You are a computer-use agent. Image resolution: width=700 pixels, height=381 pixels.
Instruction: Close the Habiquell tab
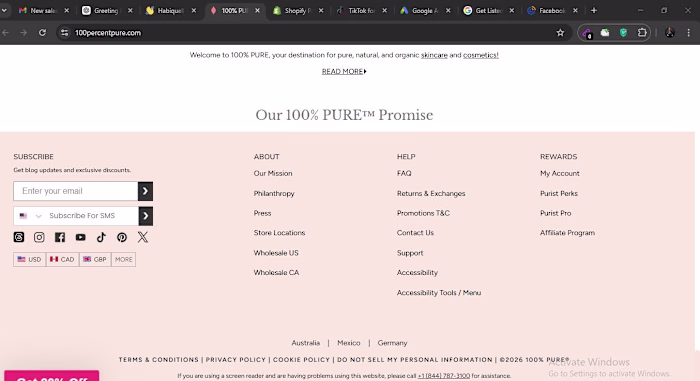[x=194, y=10]
